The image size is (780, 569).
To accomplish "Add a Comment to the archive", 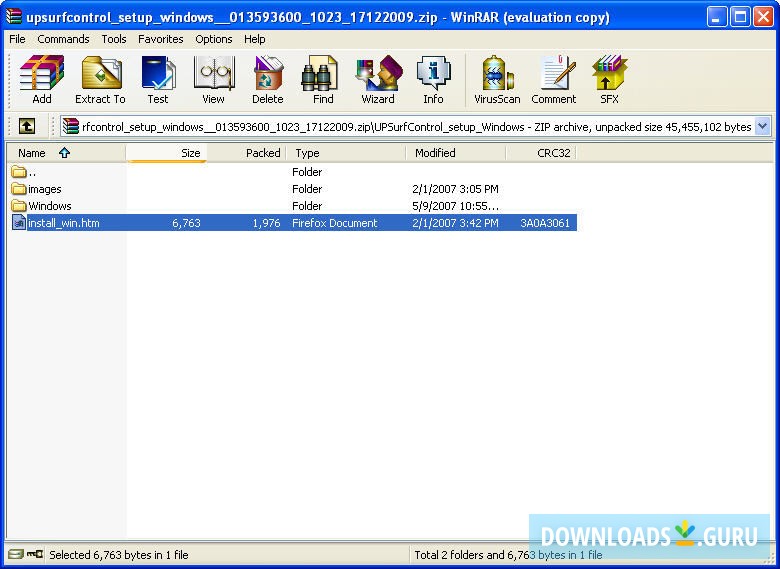I will 553,79.
